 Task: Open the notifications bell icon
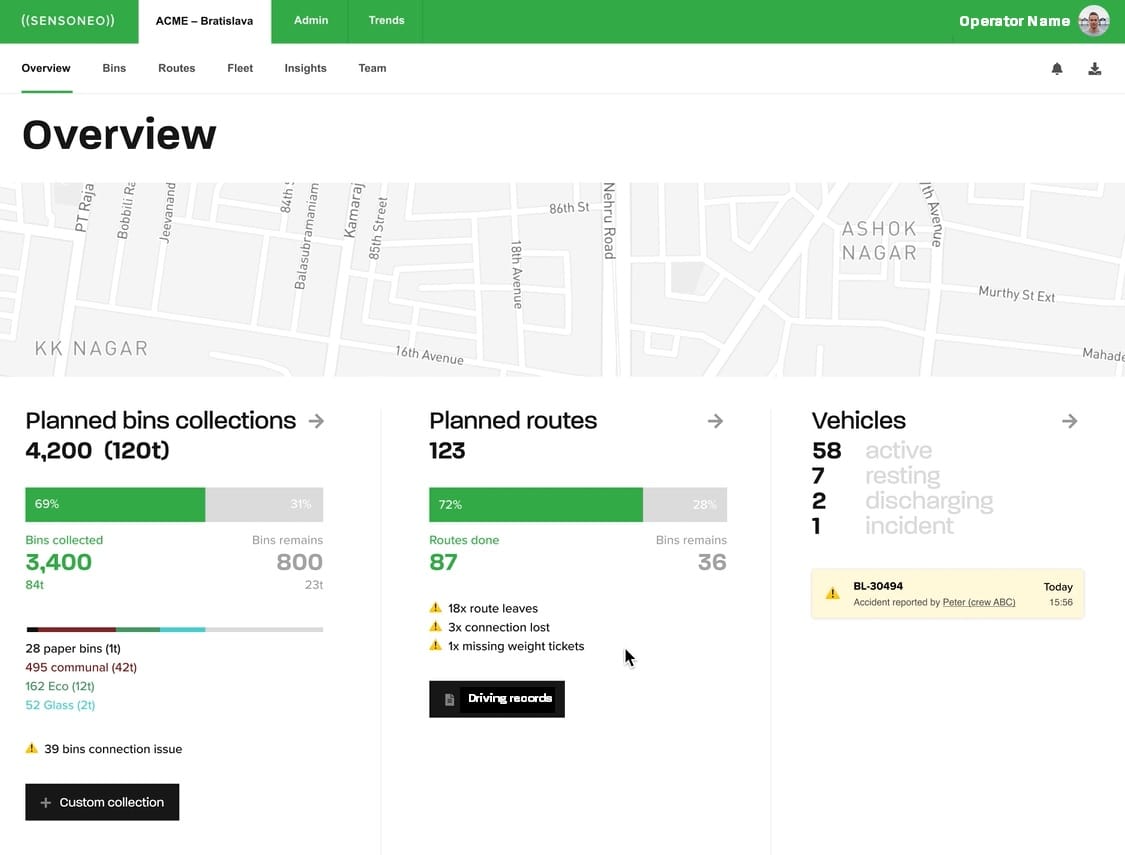pyautogui.click(x=1057, y=69)
